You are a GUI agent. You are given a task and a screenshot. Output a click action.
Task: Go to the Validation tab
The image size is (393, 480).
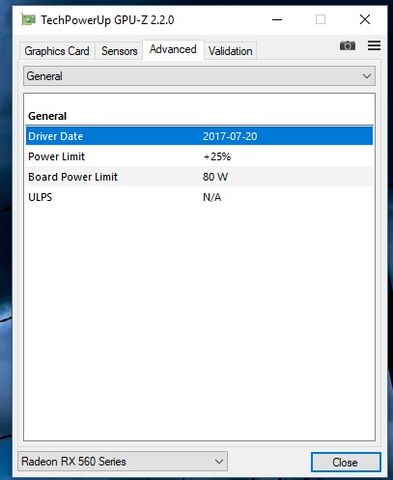(230, 51)
